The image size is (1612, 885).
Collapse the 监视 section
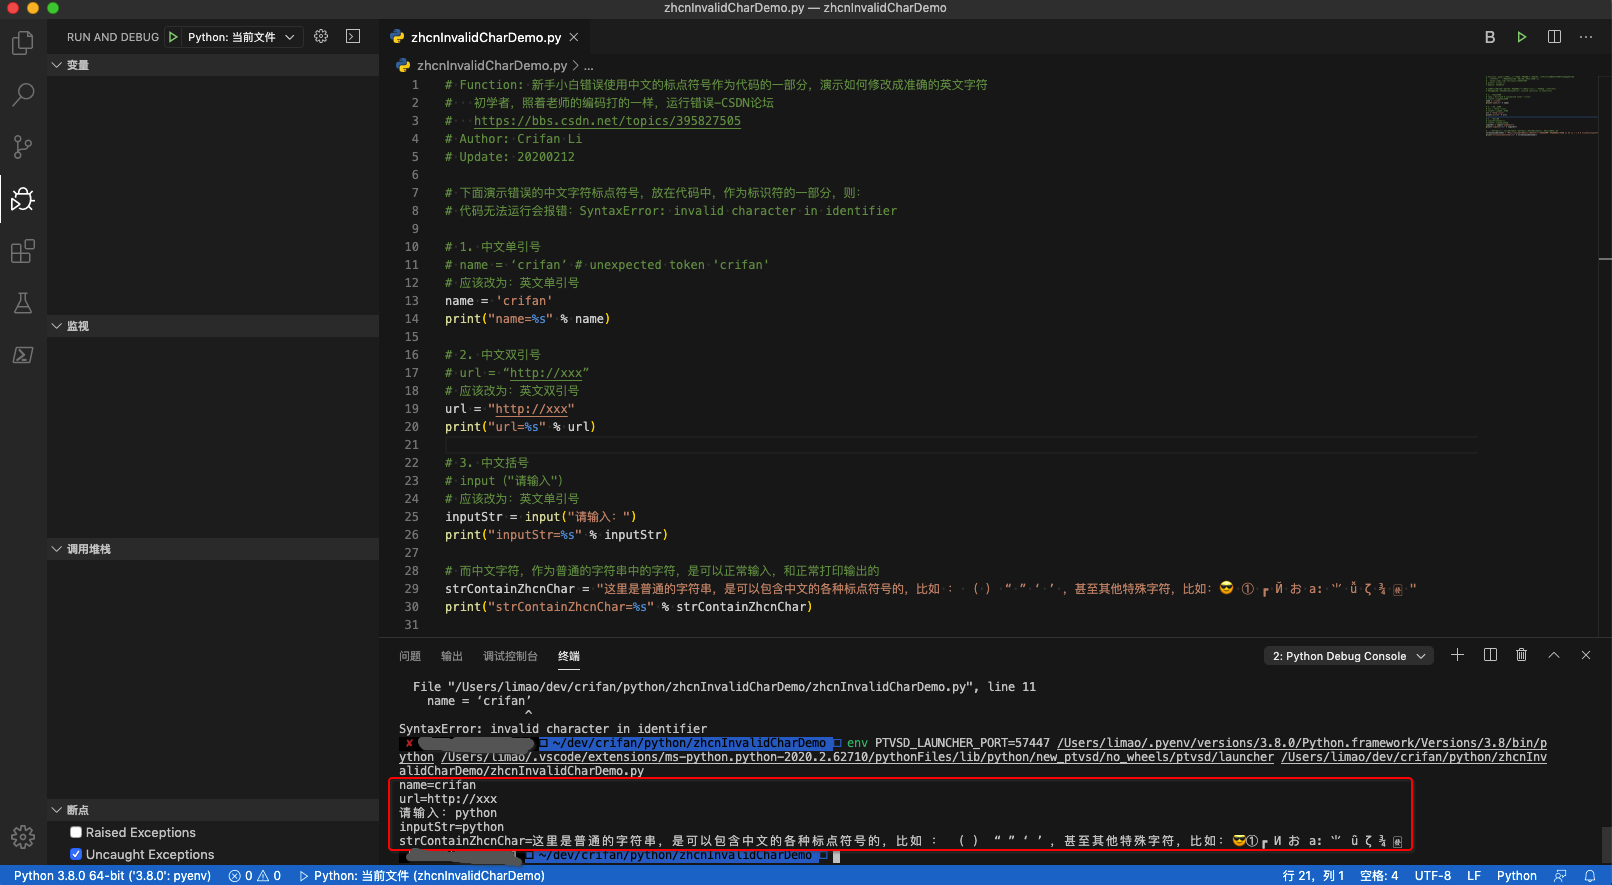tap(213, 326)
